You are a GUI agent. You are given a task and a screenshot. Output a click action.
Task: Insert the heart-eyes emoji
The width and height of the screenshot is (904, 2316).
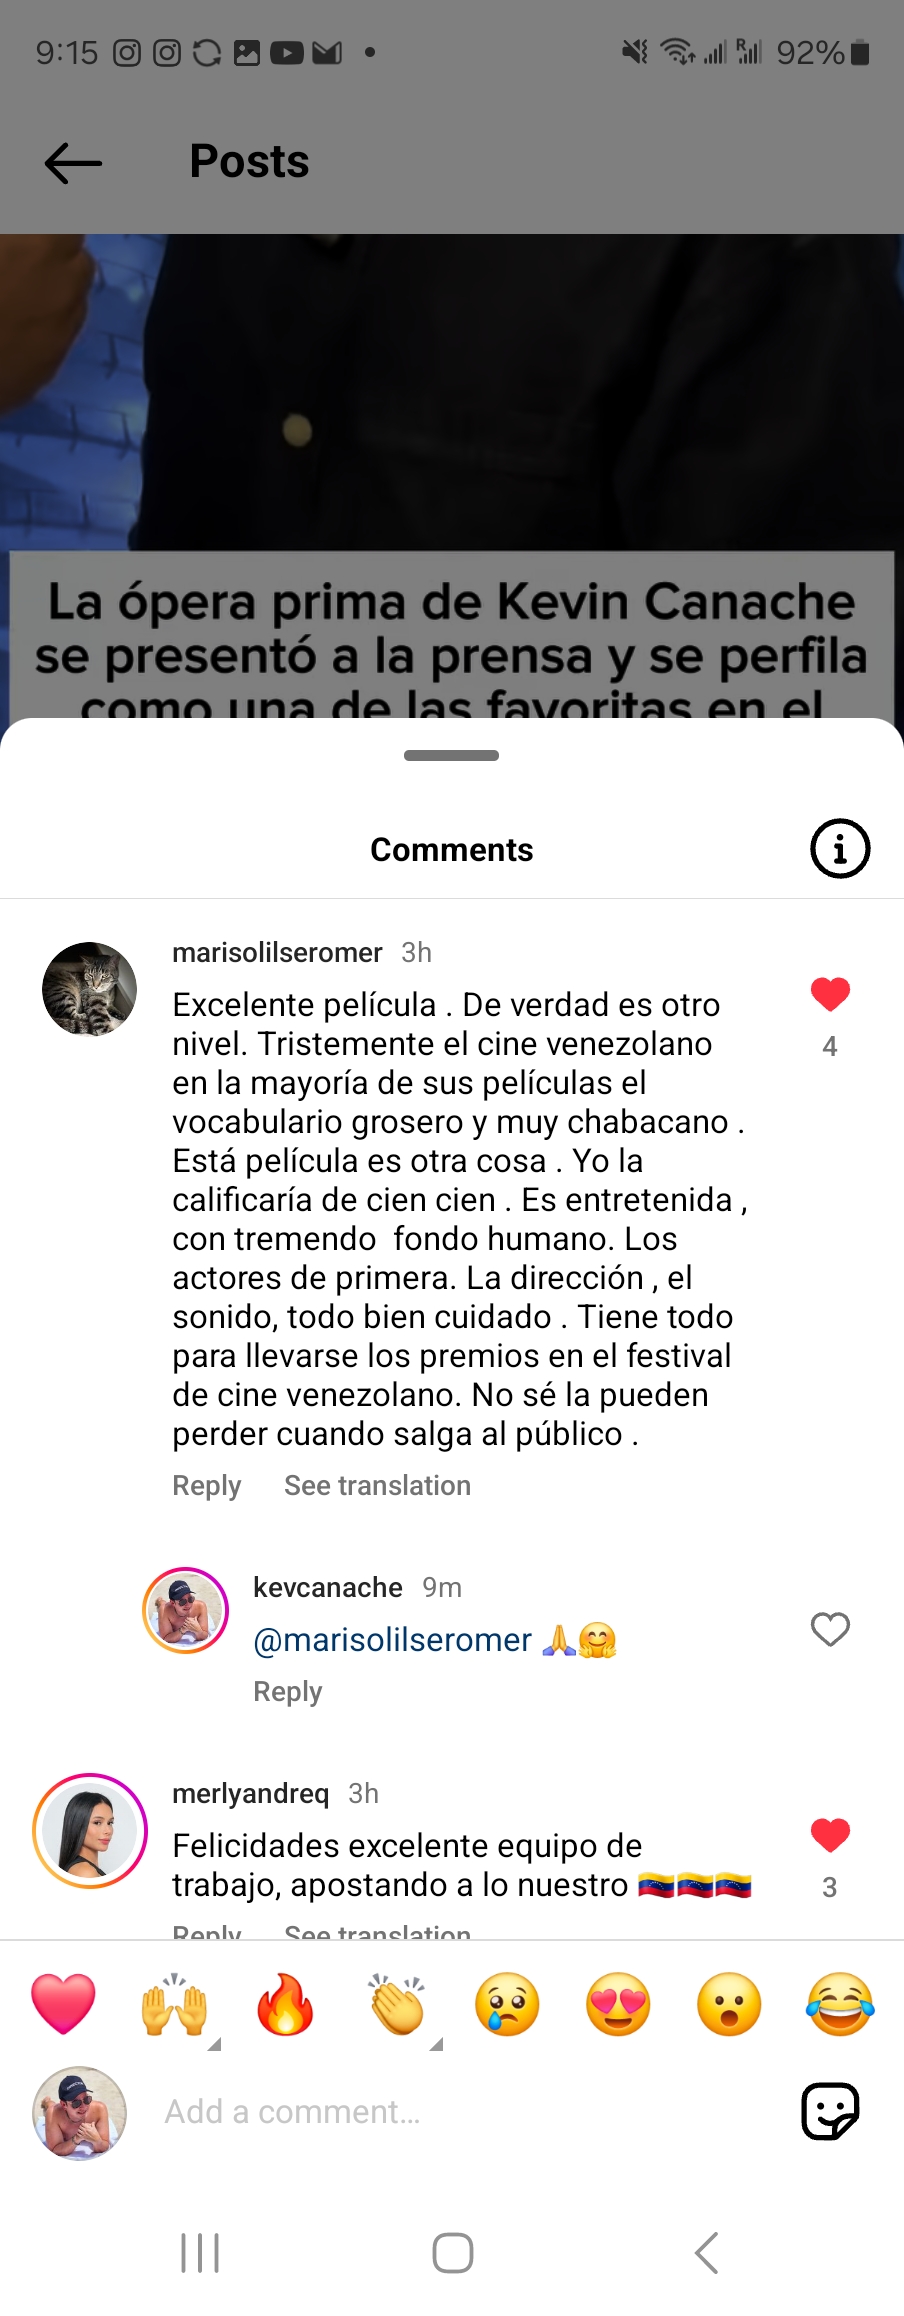(x=618, y=2004)
